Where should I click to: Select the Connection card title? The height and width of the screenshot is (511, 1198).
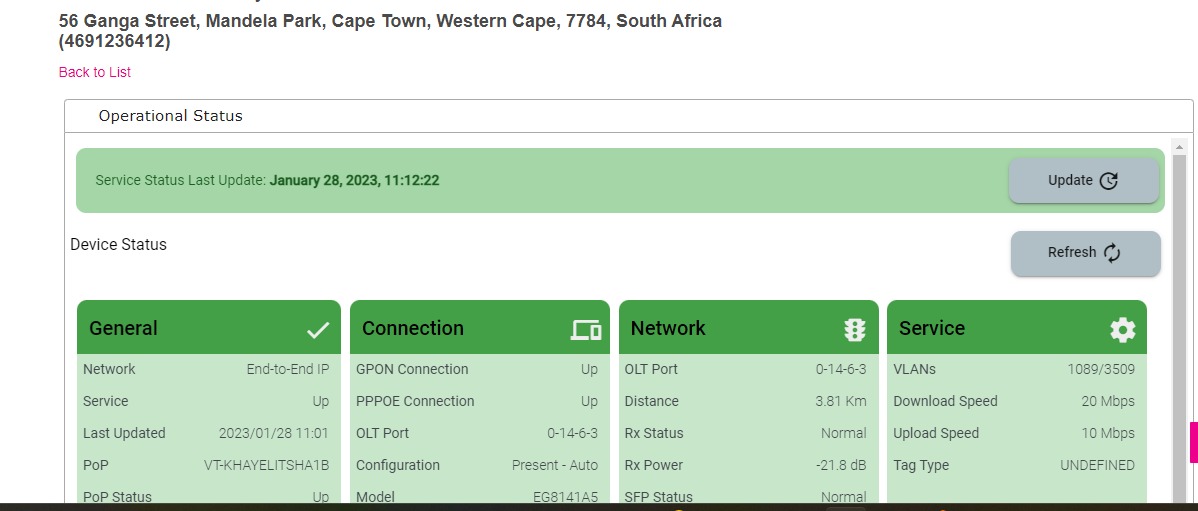[x=413, y=328]
